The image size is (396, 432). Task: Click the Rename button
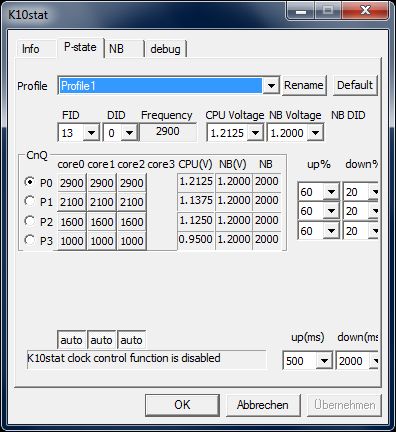(x=304, y=85)
